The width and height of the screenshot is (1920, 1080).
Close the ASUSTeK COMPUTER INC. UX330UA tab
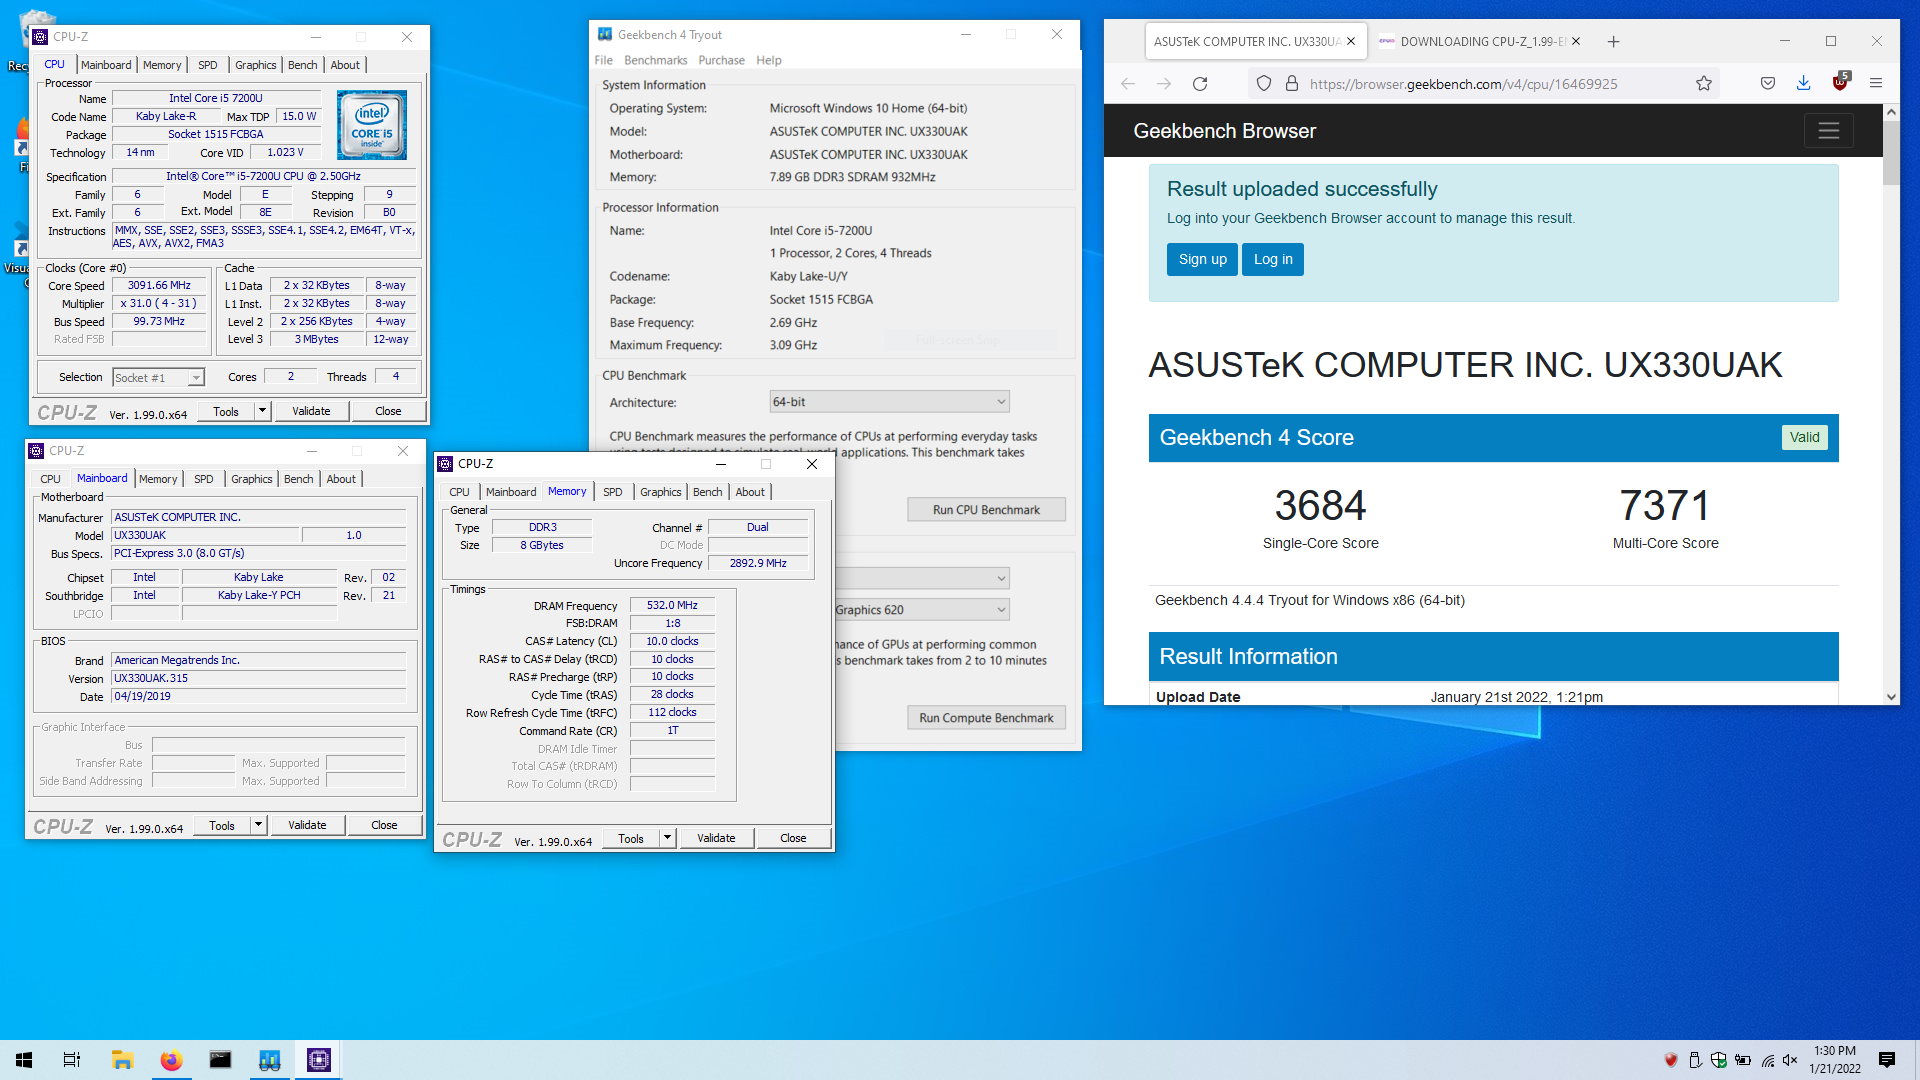[x=1351, y=41]
